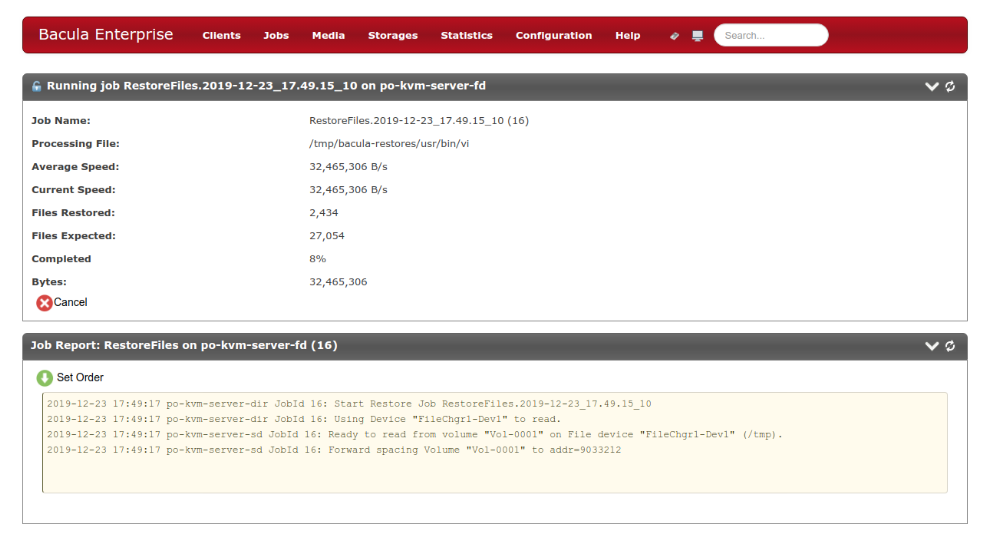Viewport: 1001px width, 559px height.
Task: Collapse the Running job panel chevron
Action: point(931,86)
